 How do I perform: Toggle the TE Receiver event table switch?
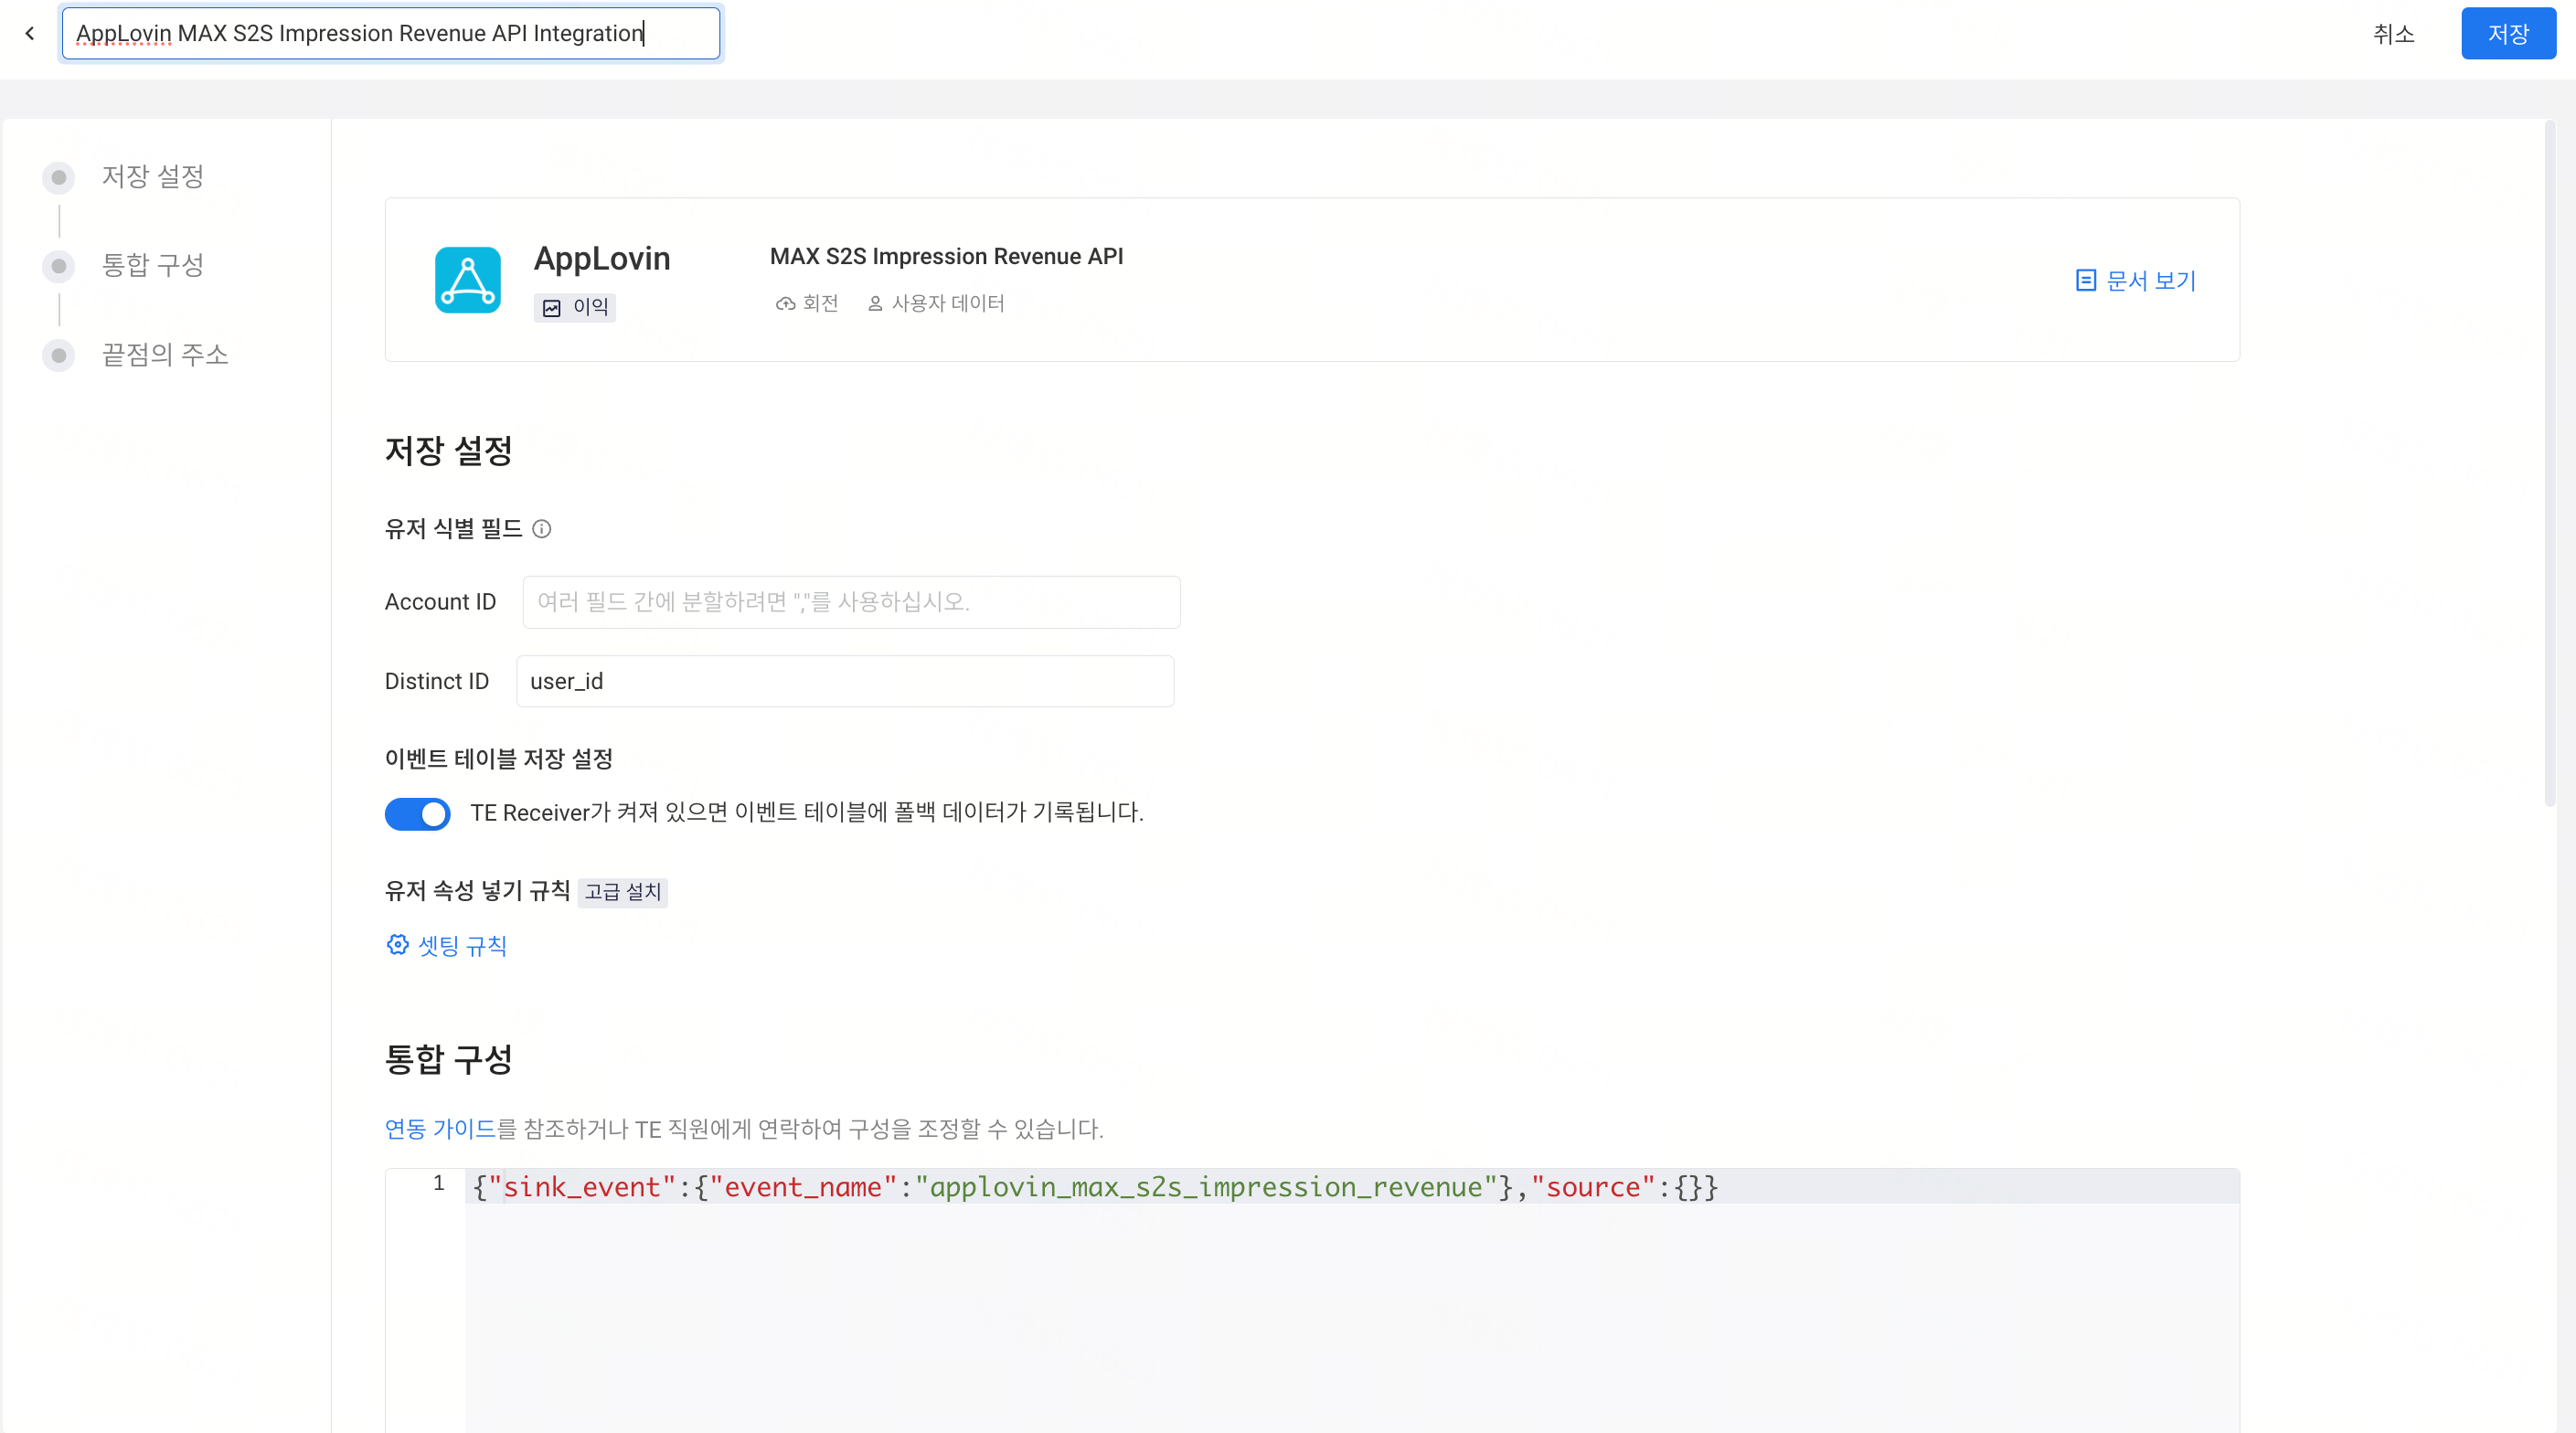417,814
